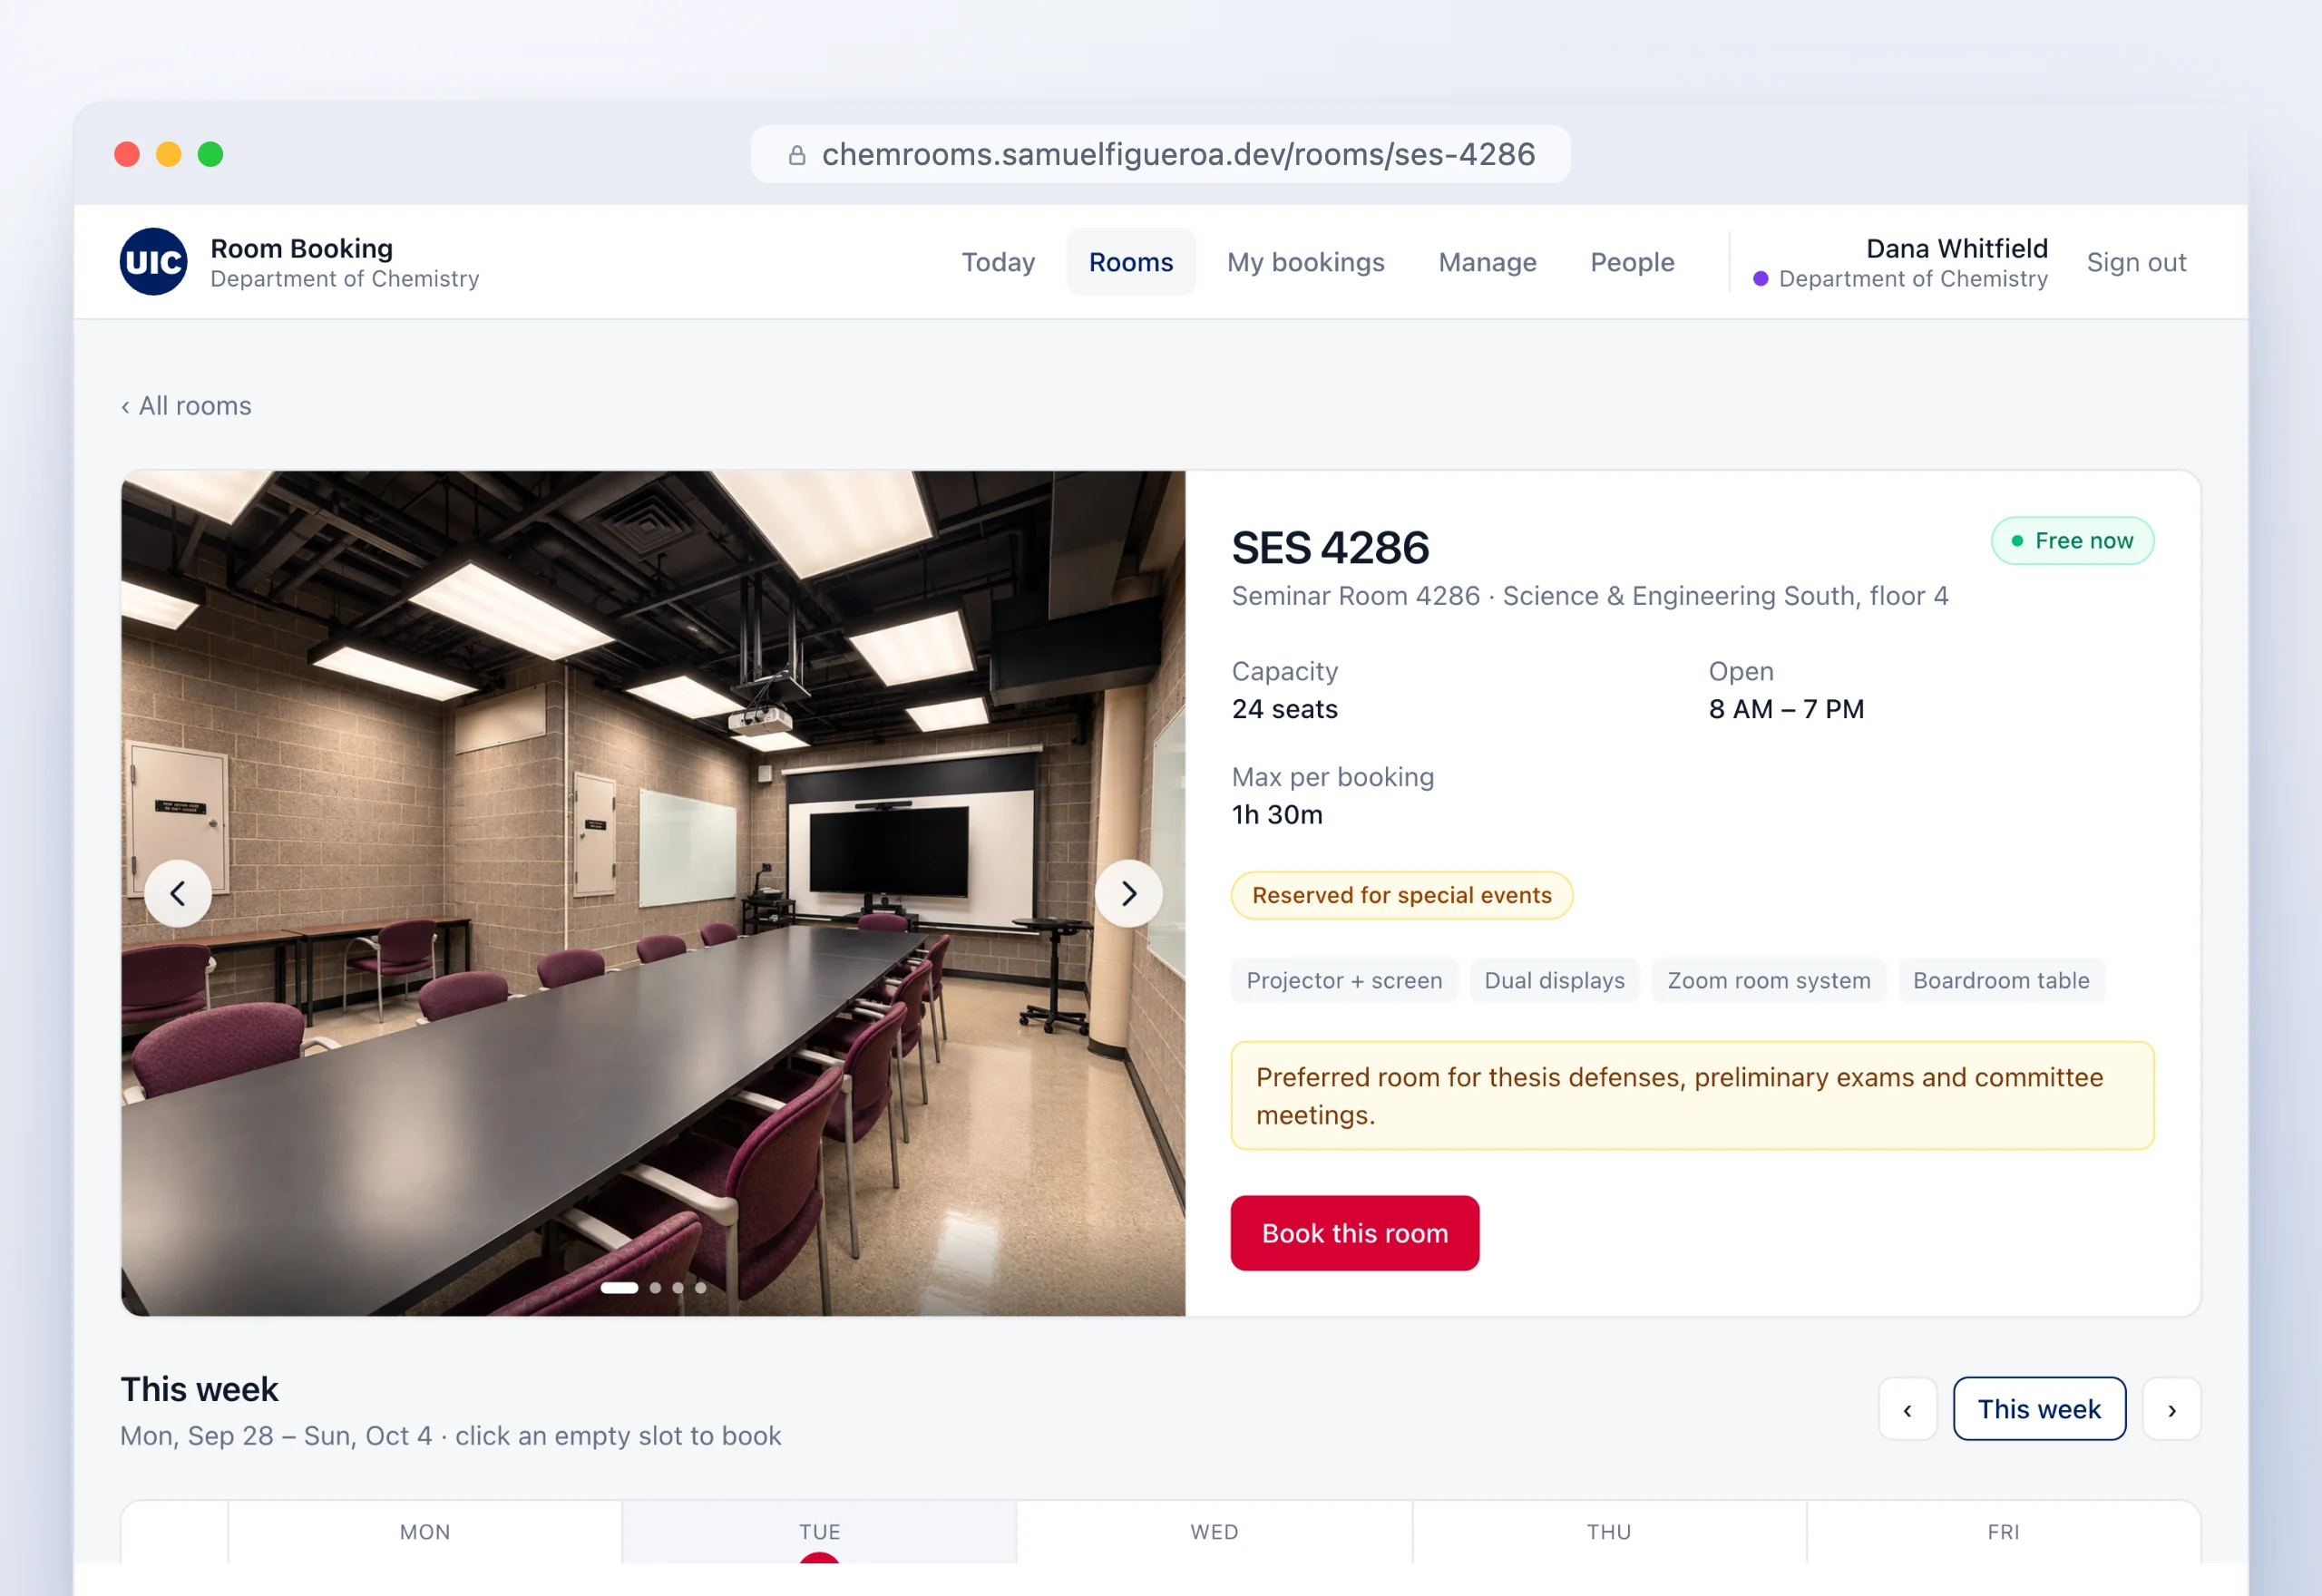Open the Manage section
Viewport: 2322px width, 1596px height.
(x=1487, y=262)
